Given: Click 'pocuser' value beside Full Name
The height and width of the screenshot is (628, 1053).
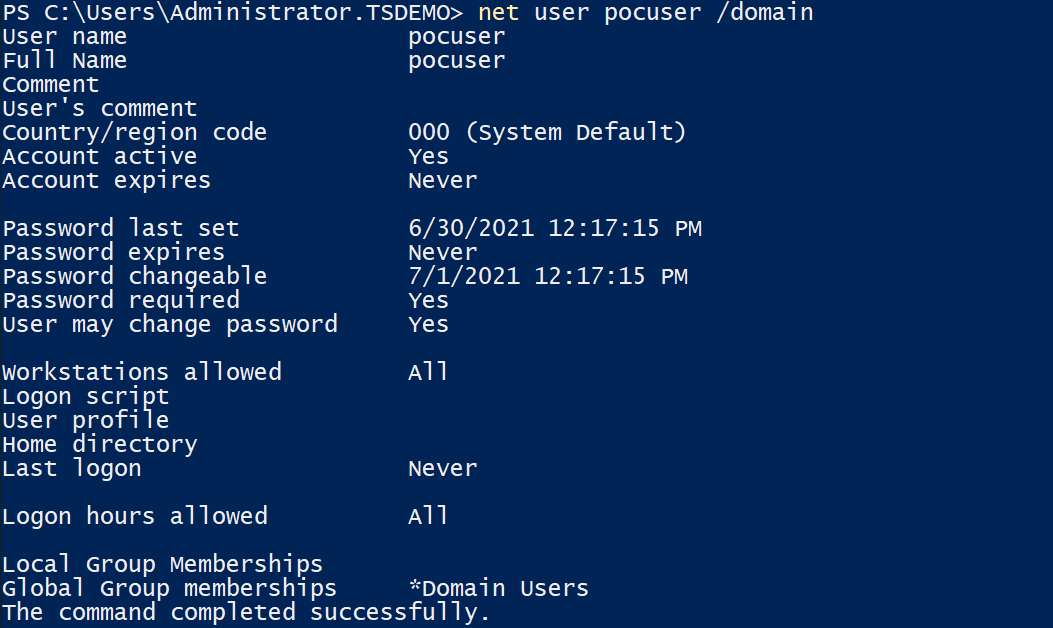Looking at the screenshot, I should [x=457, y=62].
